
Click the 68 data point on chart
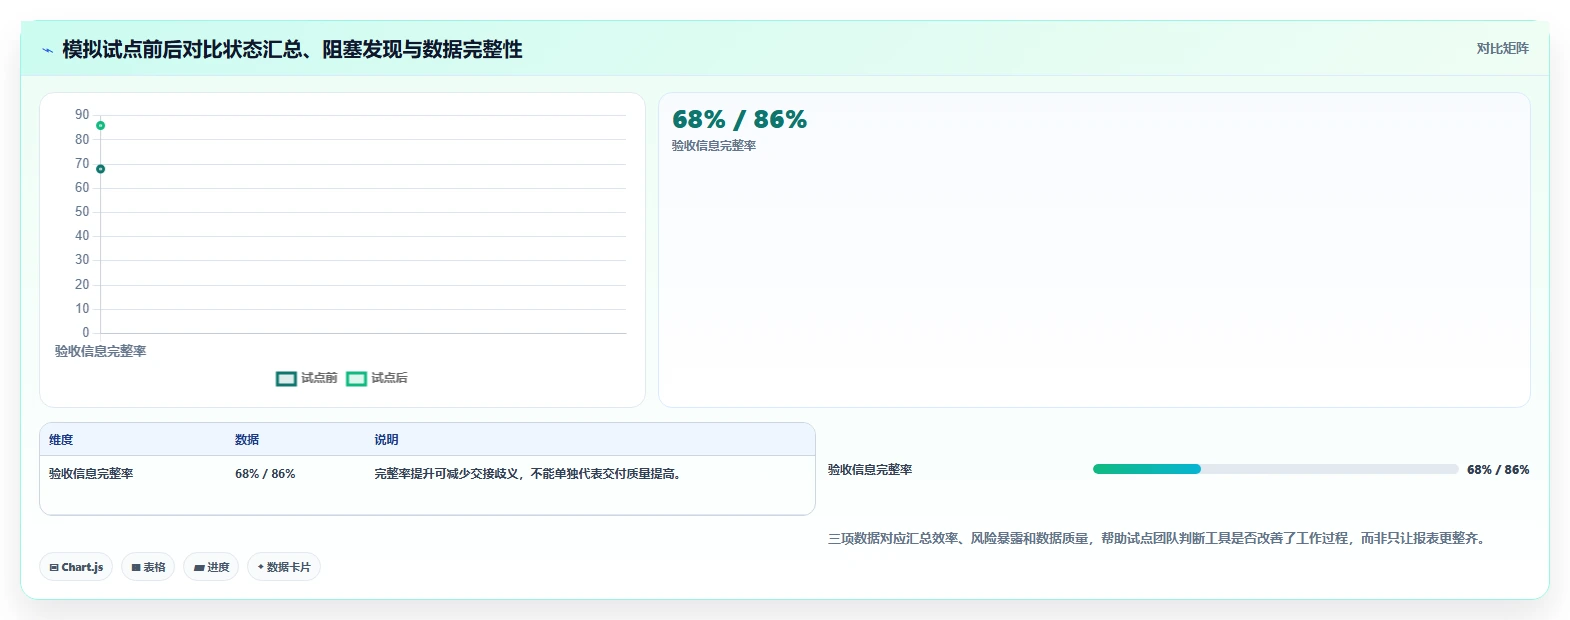click(100, 169)
